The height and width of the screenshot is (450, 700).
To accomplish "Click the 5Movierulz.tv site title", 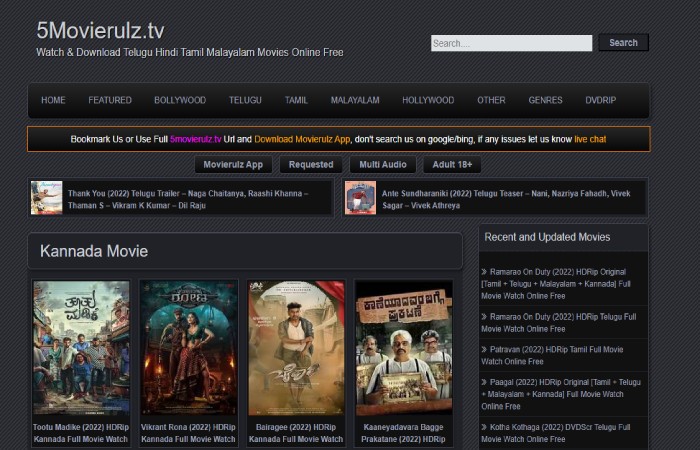I will 100,30.
